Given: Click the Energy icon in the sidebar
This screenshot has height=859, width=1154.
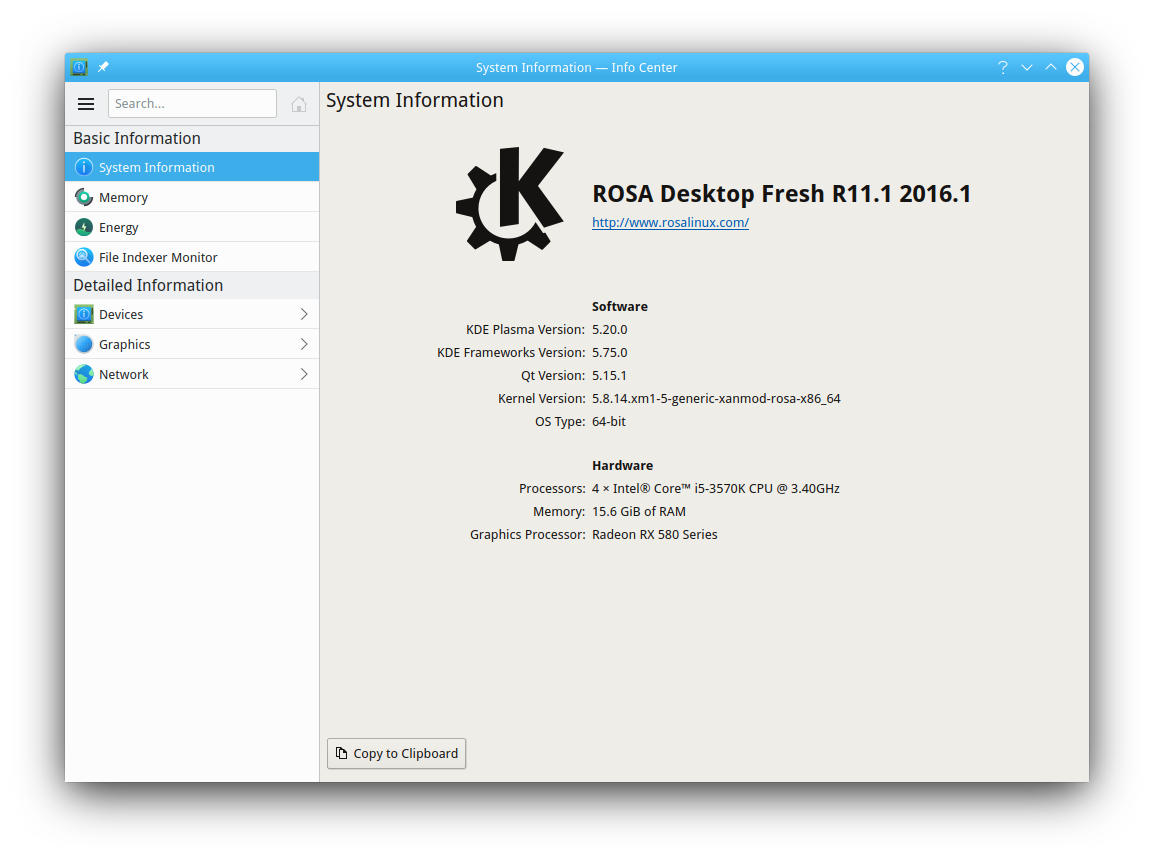Looking at the screenshot, I should coord(84,227).
